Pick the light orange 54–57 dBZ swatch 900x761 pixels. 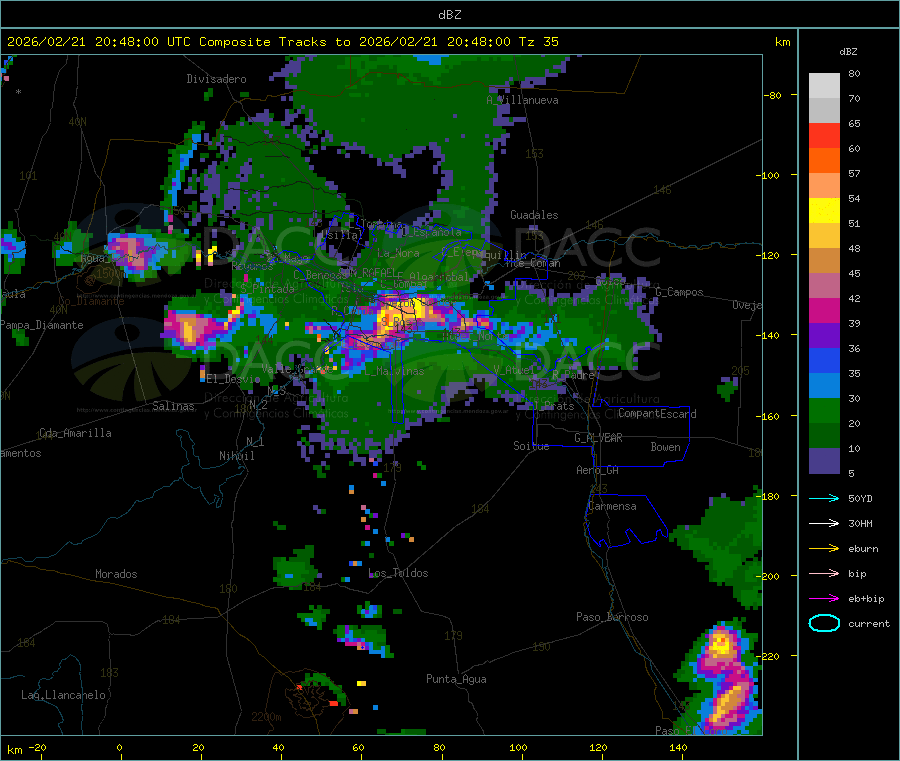tap(824, 185)
